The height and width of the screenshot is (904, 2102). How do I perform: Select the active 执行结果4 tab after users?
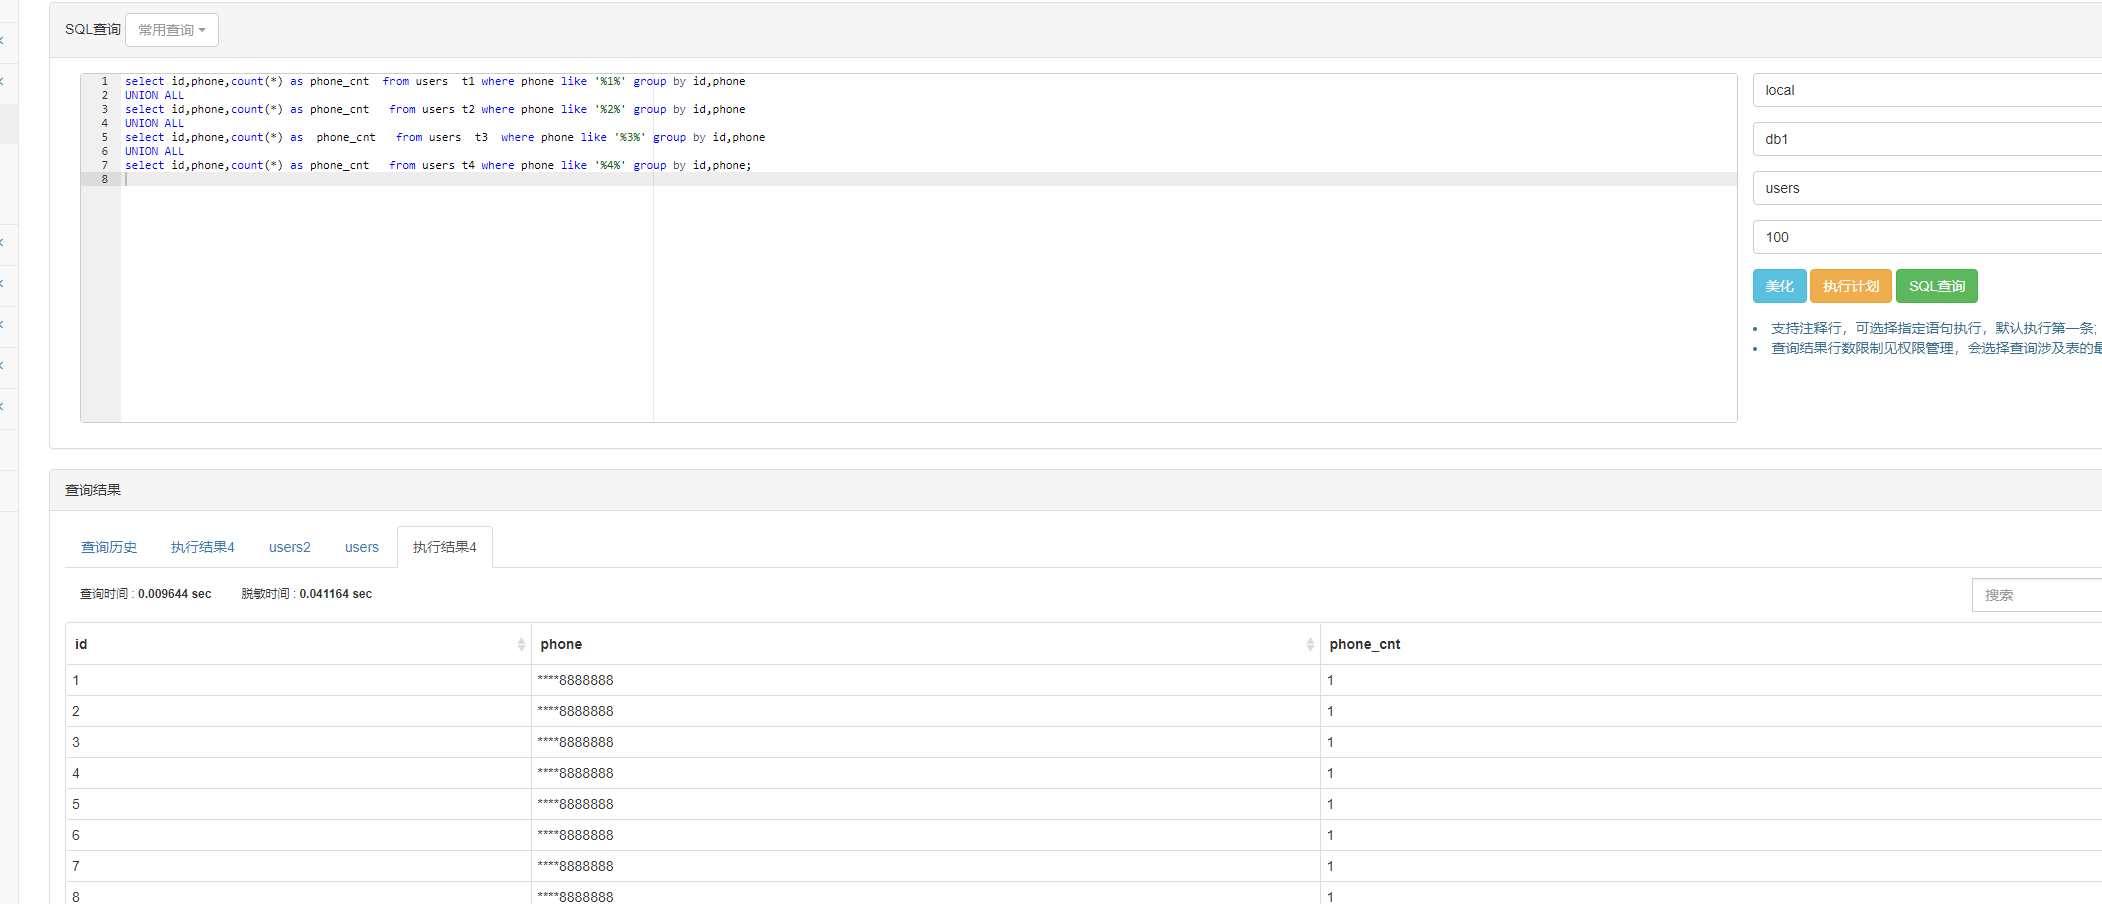click(445, 547)
